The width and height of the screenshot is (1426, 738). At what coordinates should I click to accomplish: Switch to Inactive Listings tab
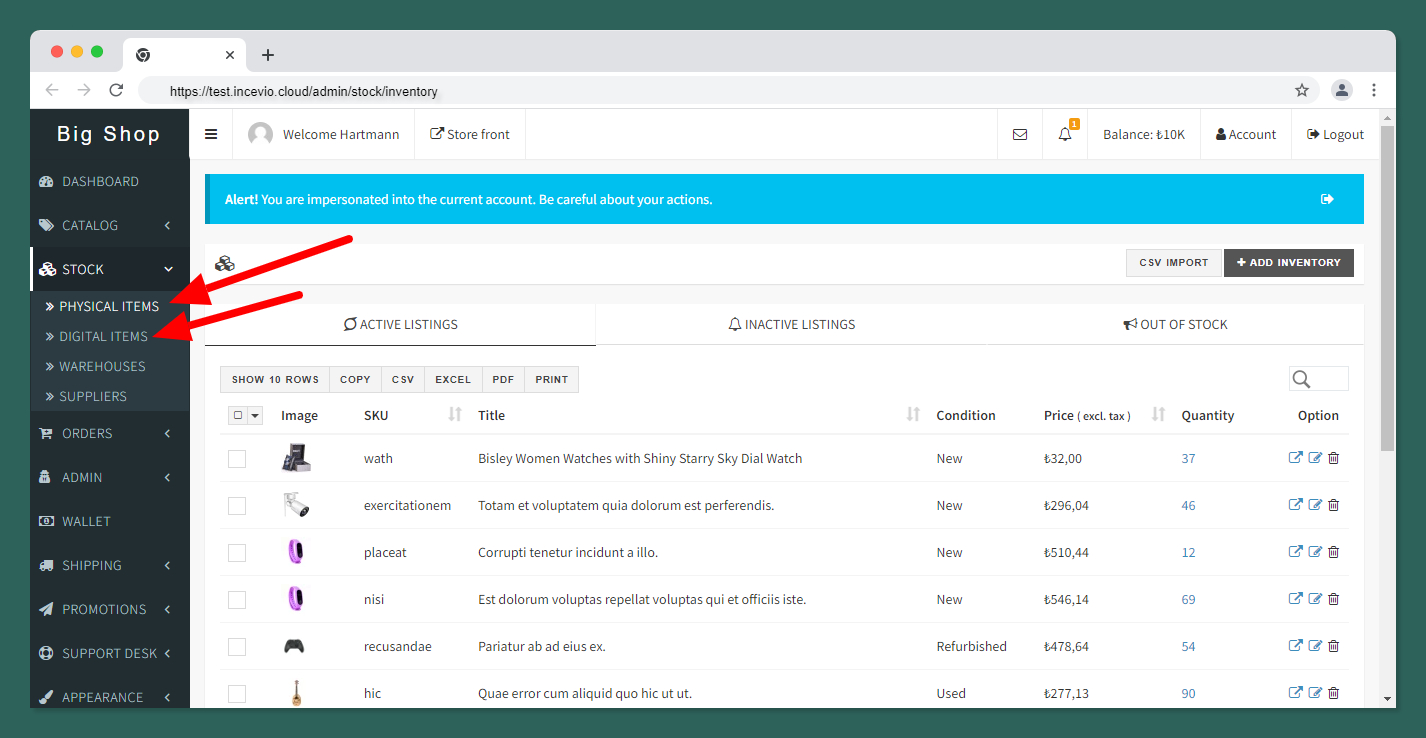coord(791,324)
